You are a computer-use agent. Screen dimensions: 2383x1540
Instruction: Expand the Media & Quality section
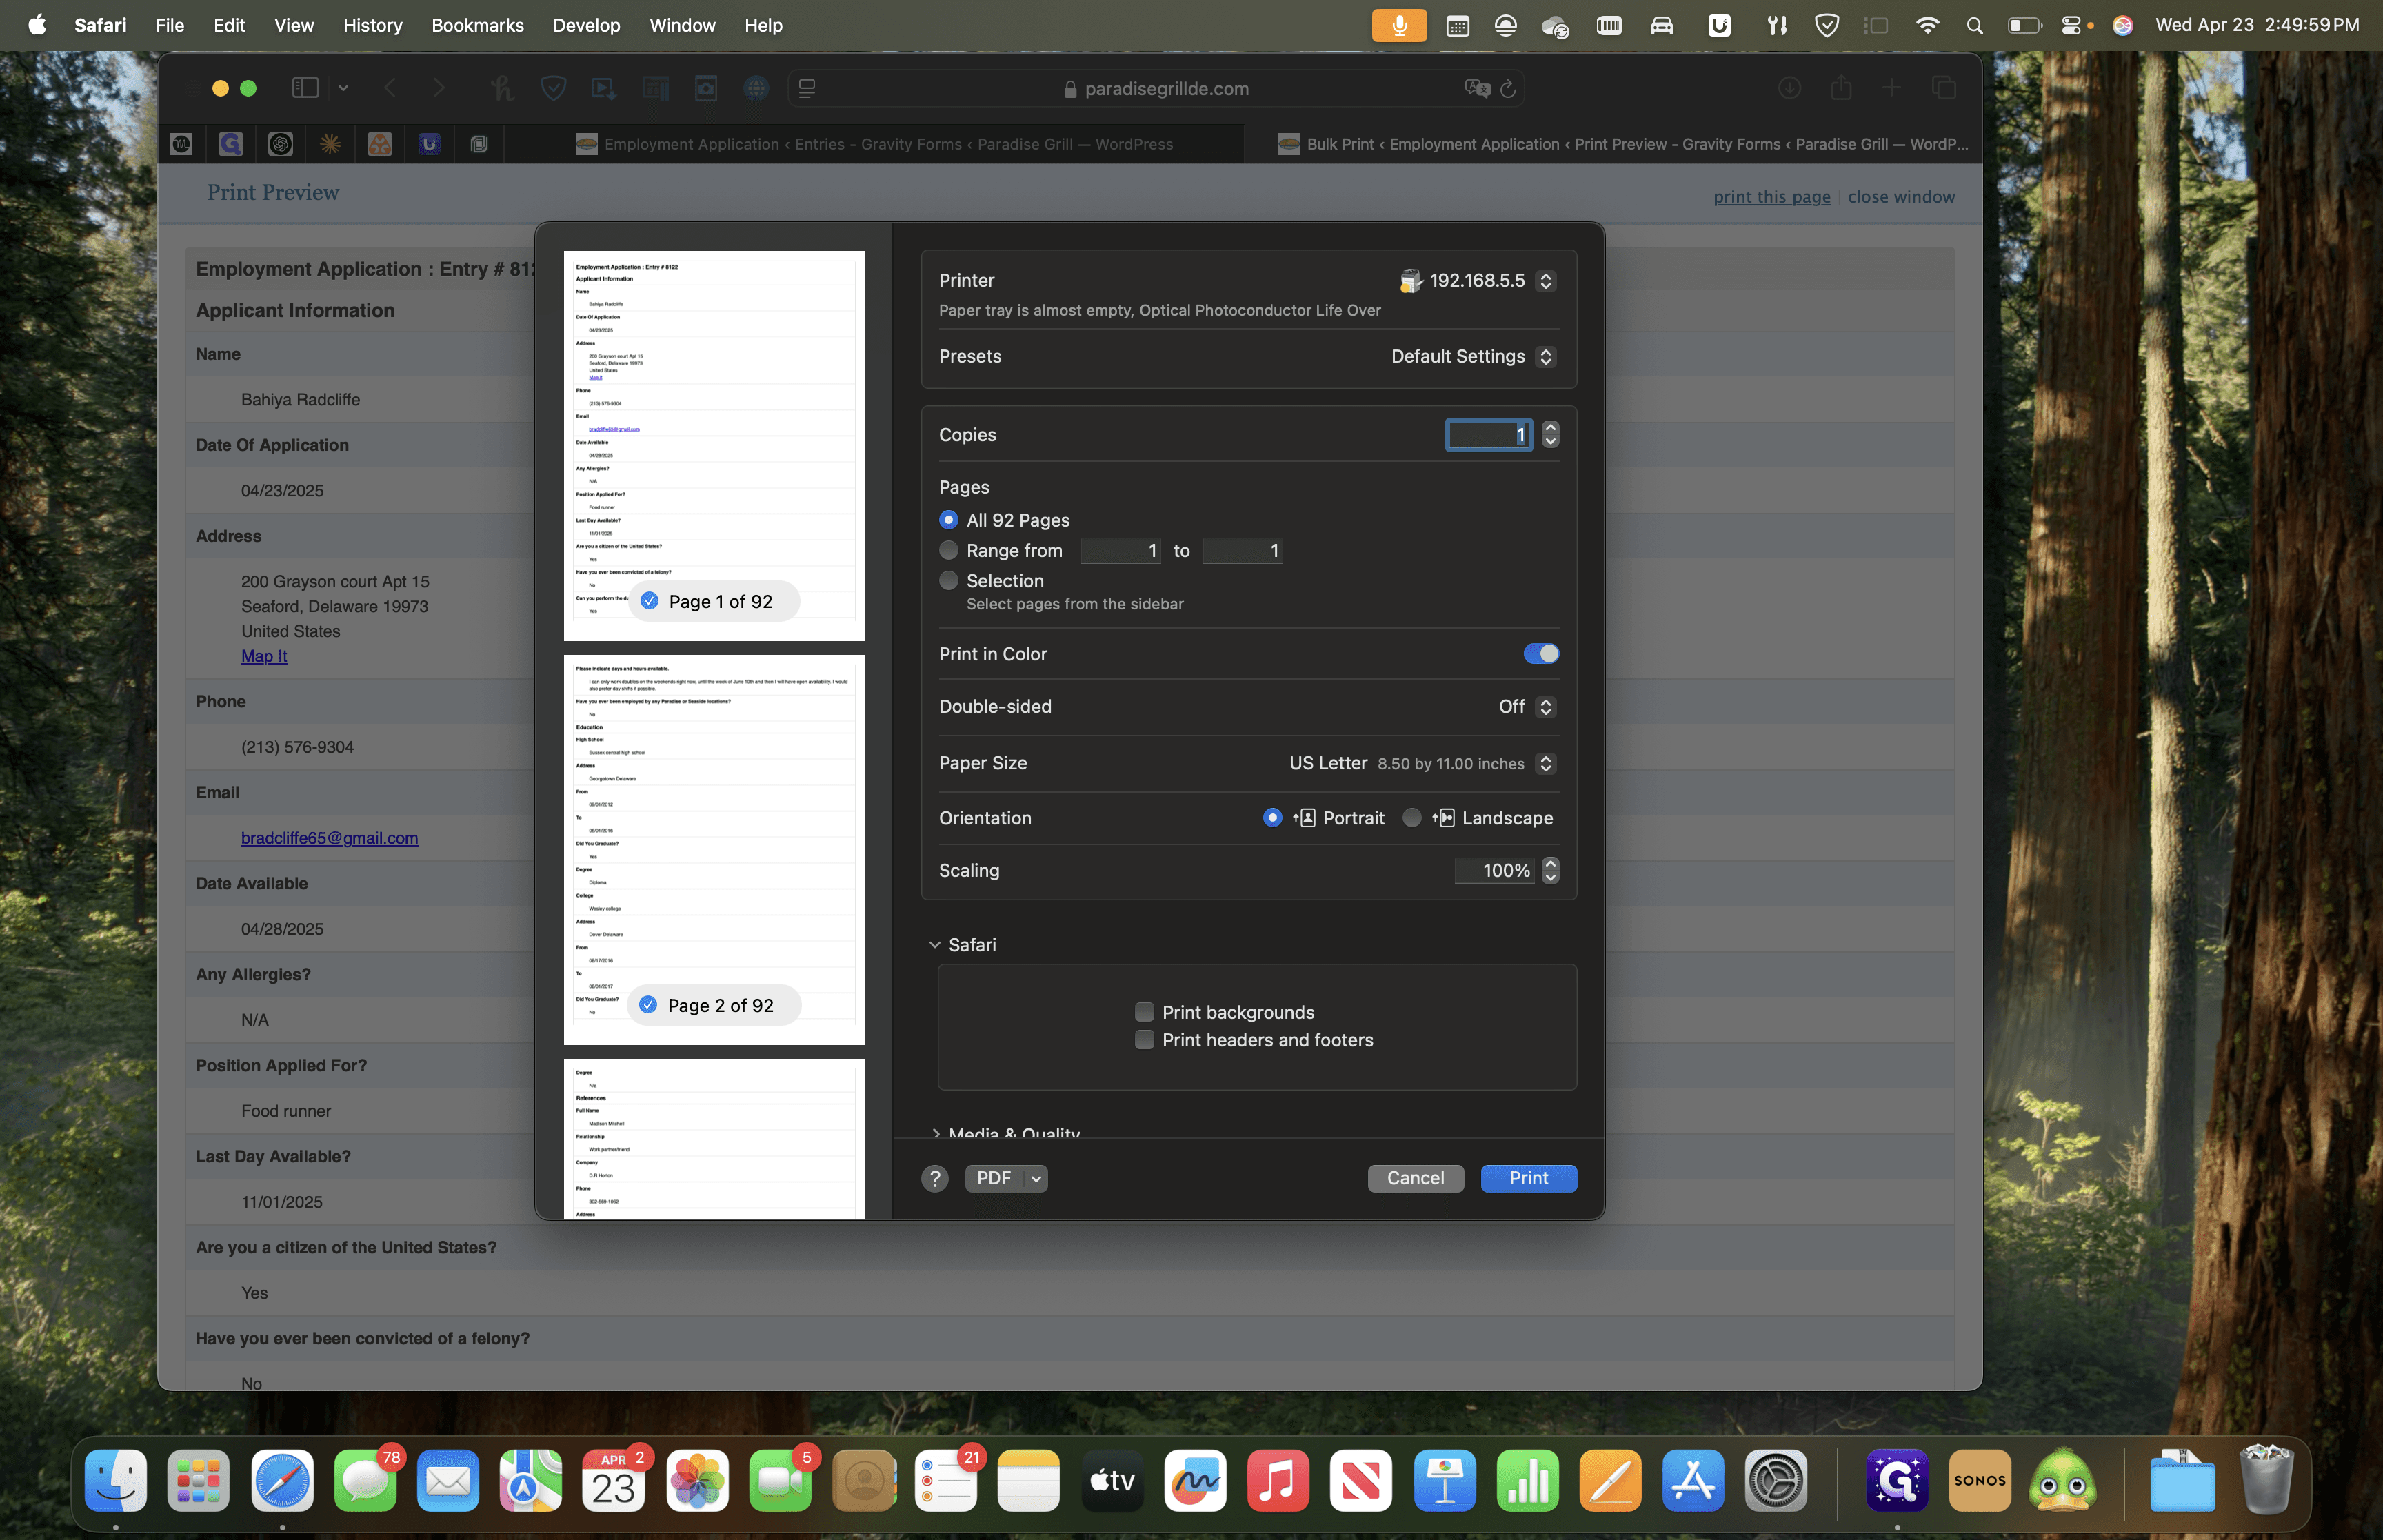click(935, 1133)
